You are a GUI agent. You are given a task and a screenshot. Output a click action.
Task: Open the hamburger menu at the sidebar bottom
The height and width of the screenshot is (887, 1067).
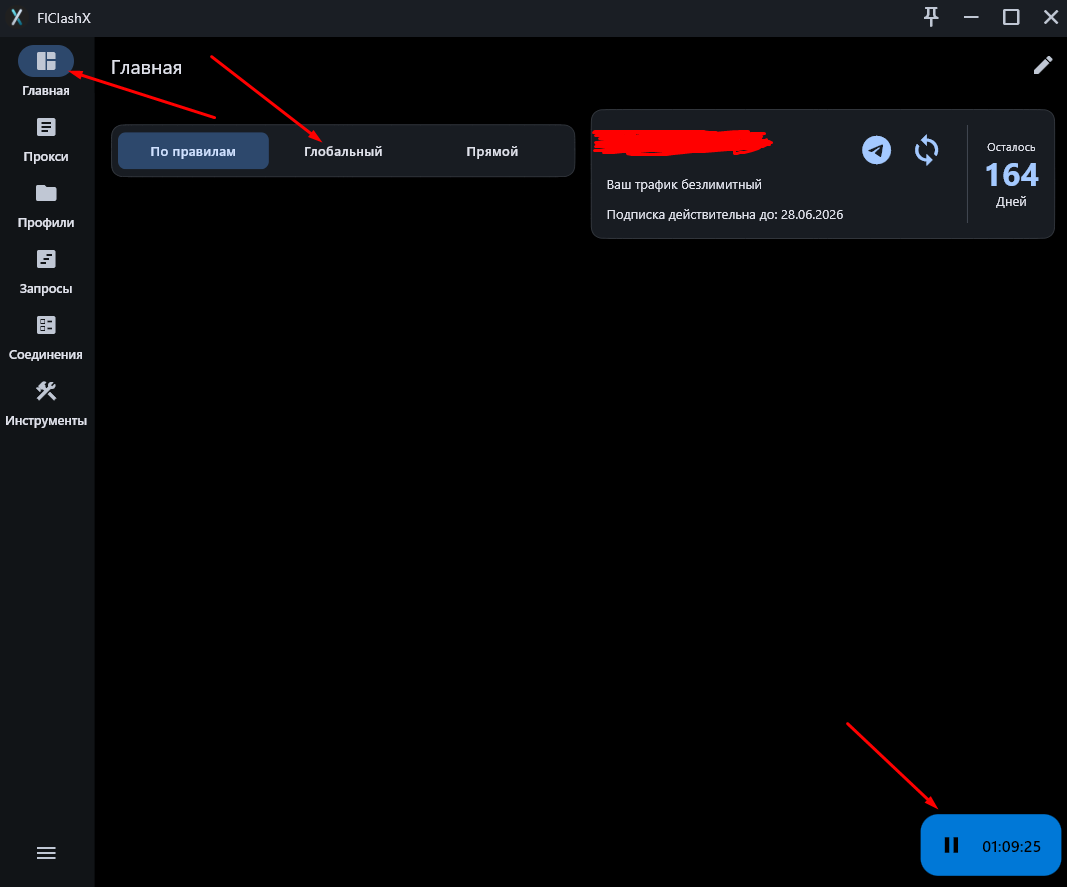click(46, 852)
